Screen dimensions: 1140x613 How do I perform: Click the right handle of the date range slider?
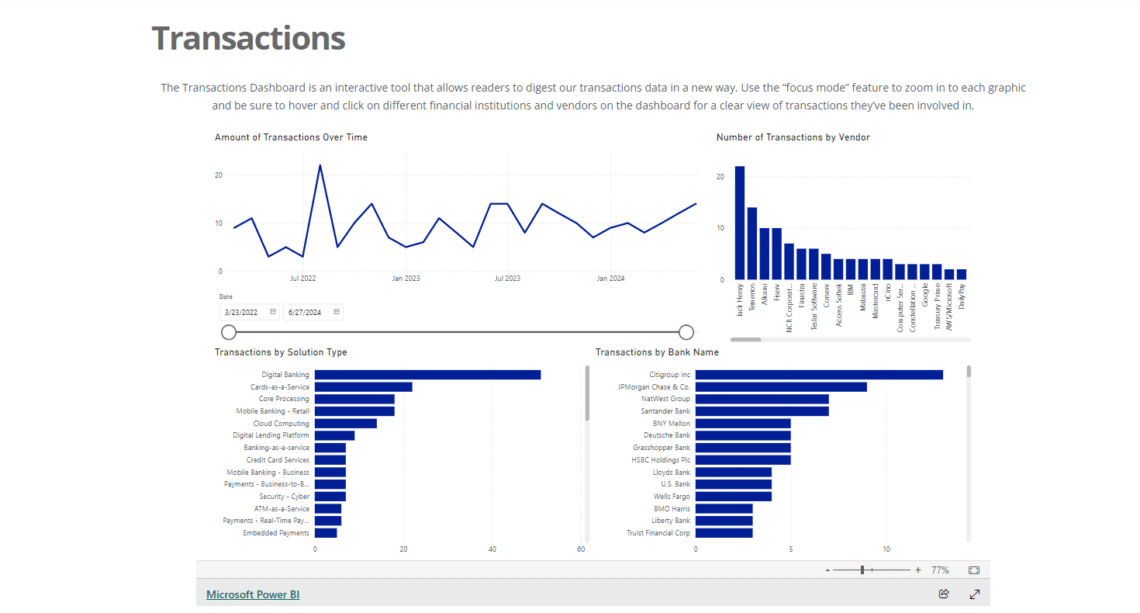coord(686,332)
